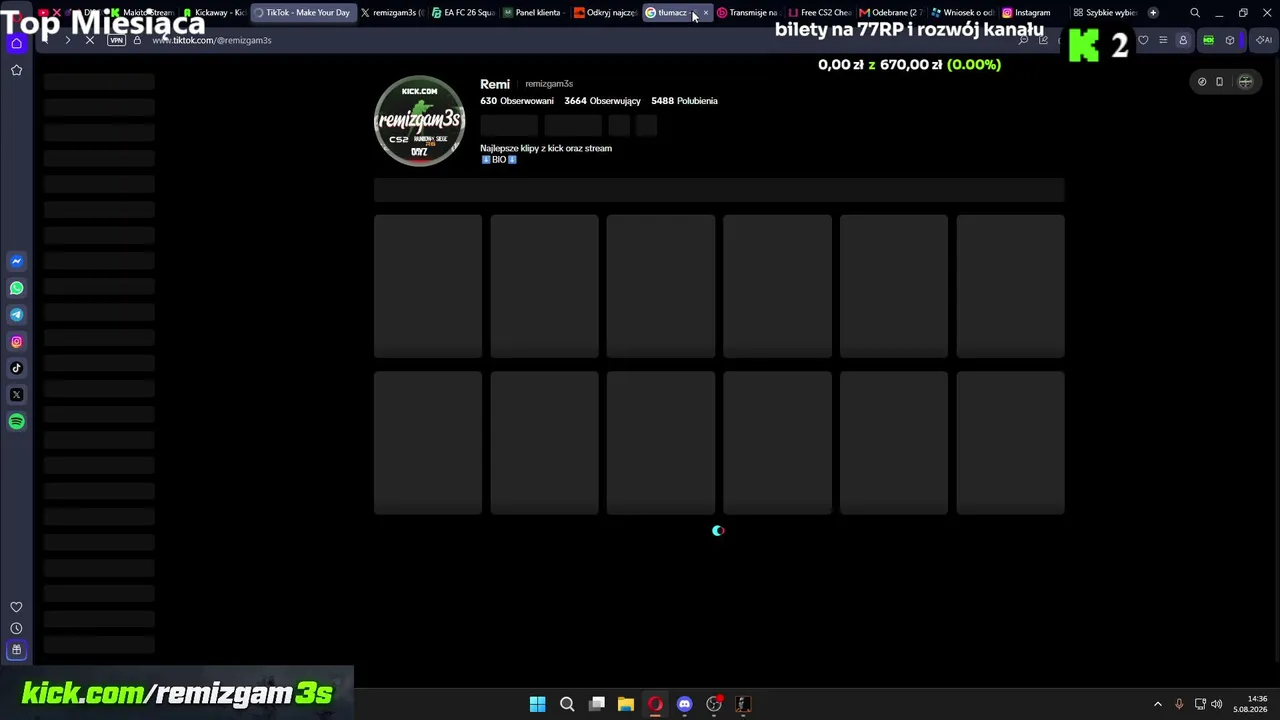Open the cube extensions icon in the toolbar
Viewport: 1280px width, 720px height.
[x=1230, y=40]
